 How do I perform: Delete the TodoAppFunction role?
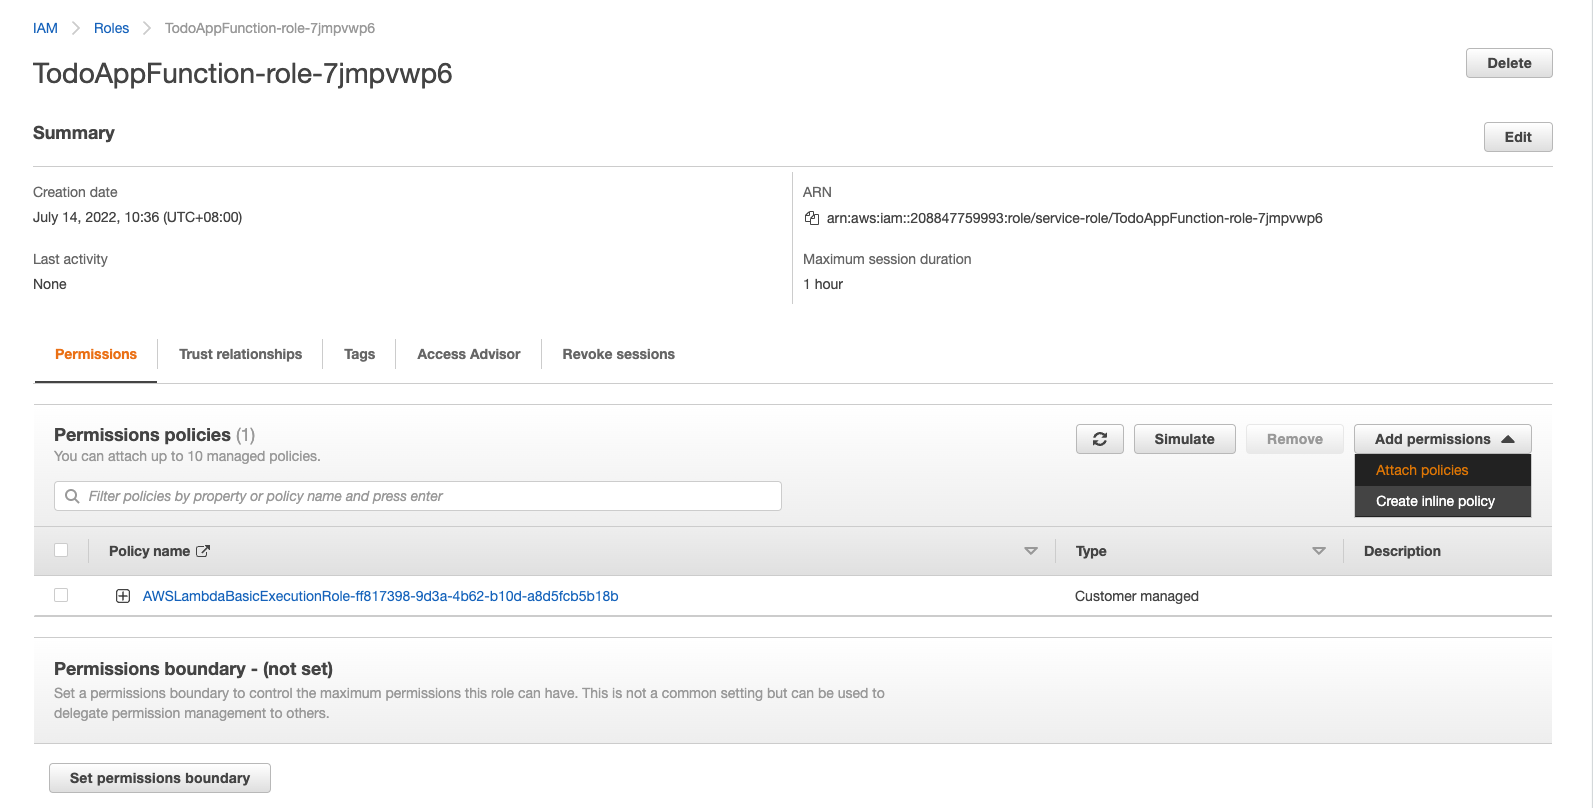click(x=1509, y=63)
